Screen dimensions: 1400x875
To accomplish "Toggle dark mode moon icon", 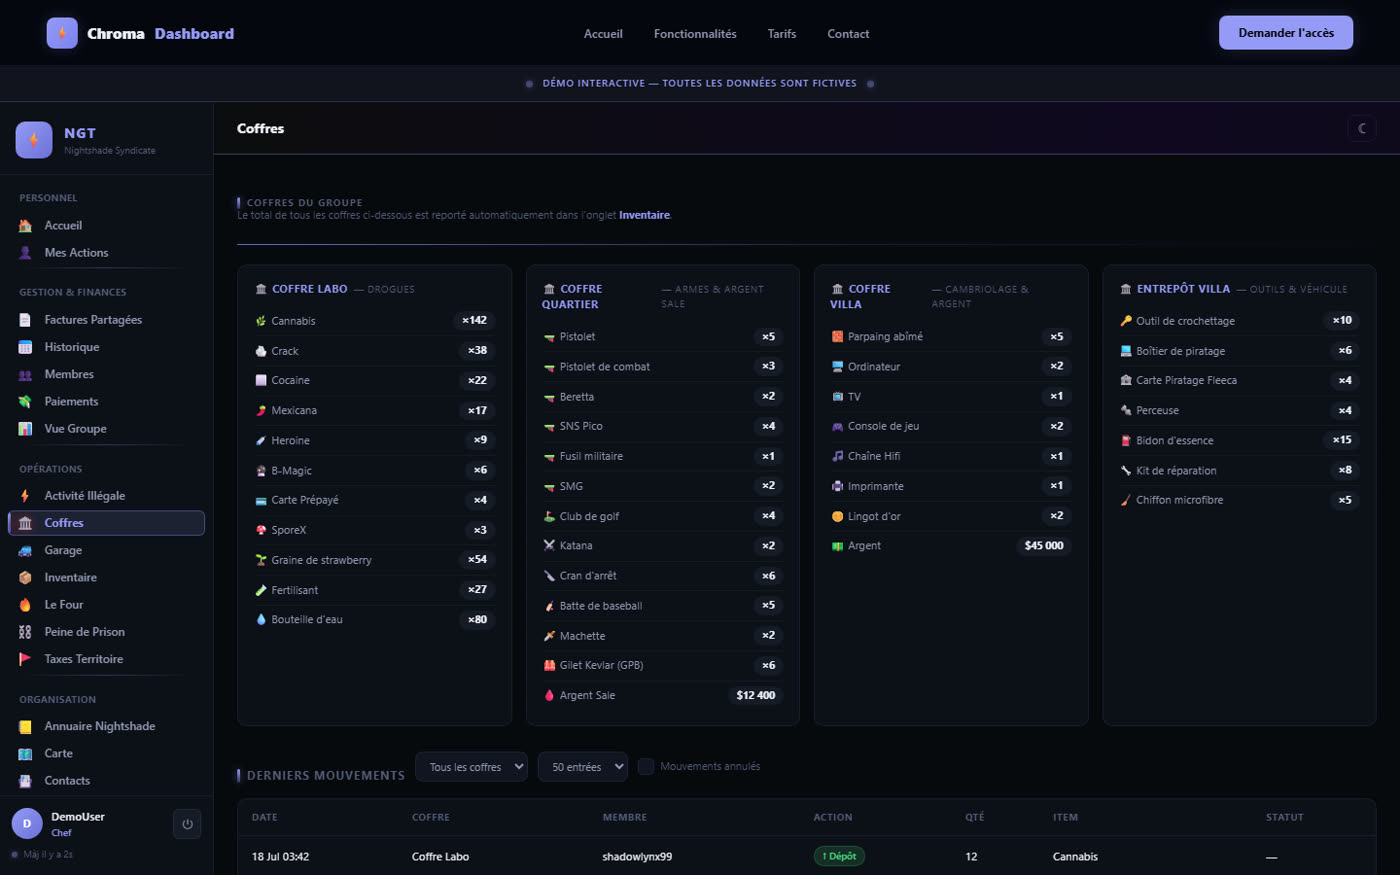I will 1362,128.
